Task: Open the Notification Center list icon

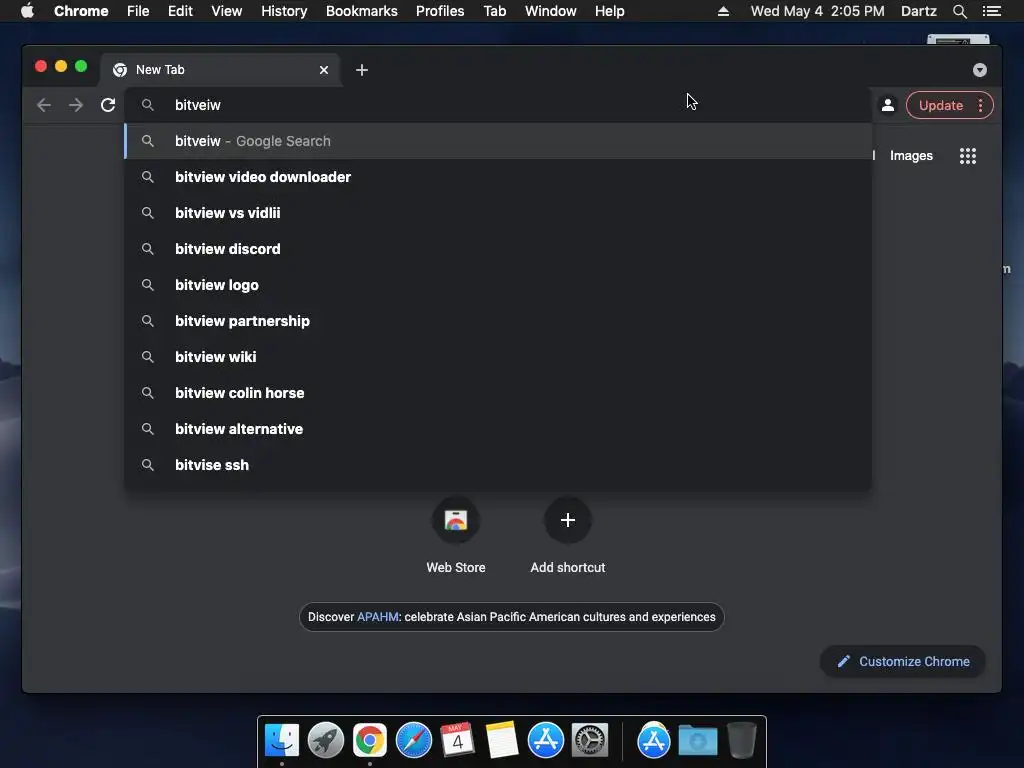Action: 991,11
